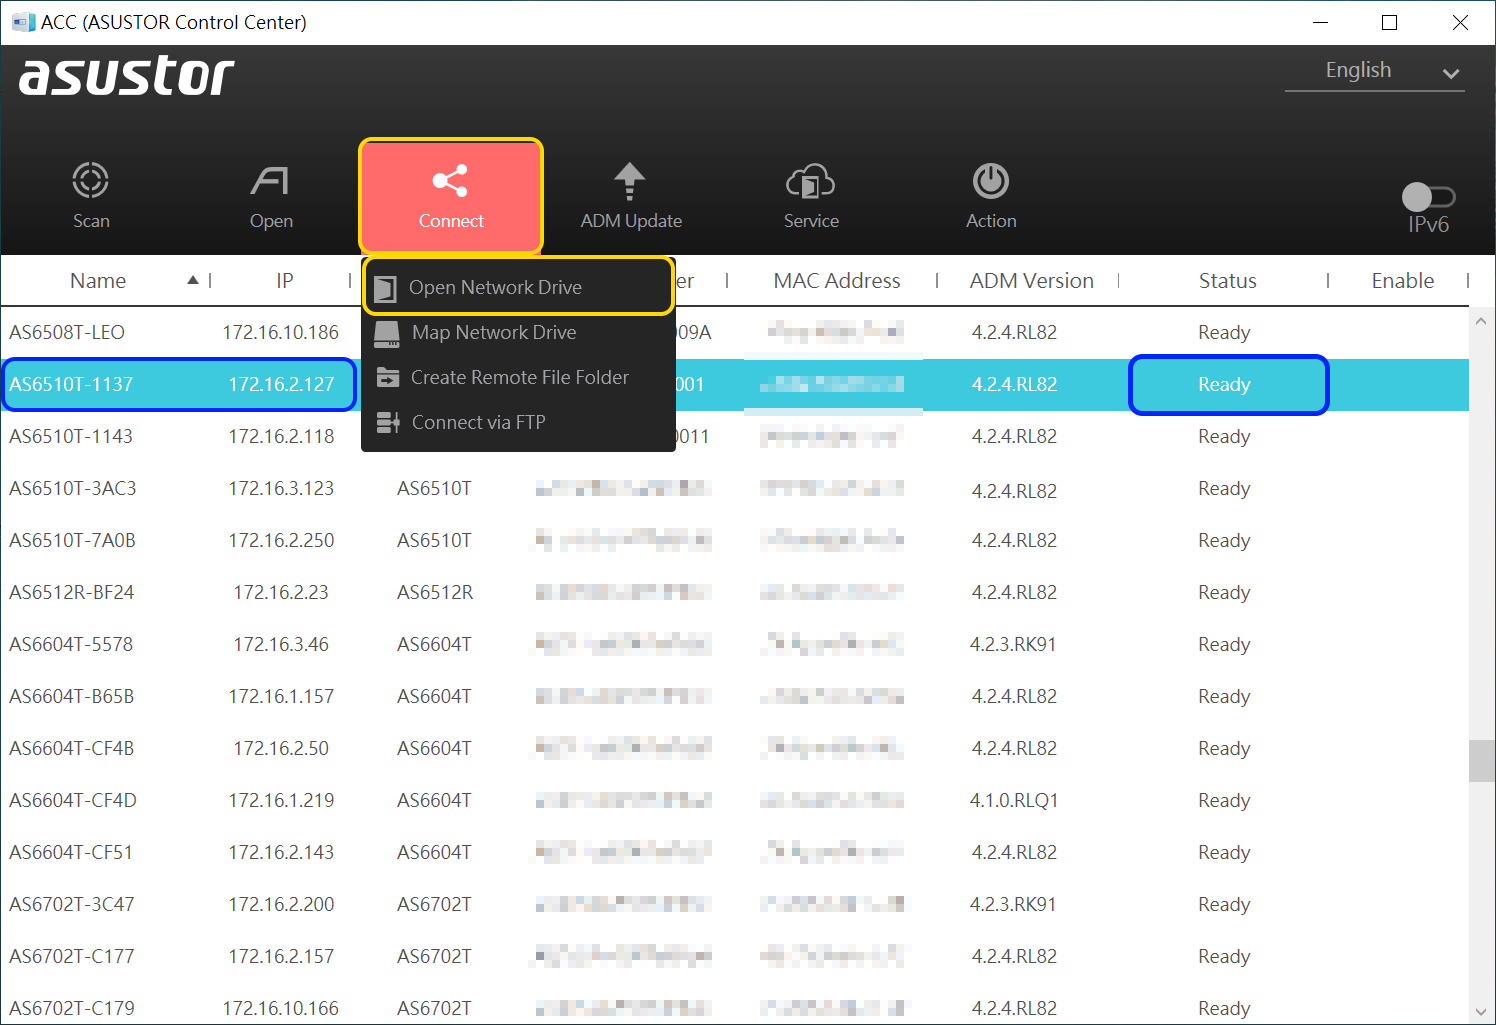
Task: Select device AS6604T-CF4D
Action: point(73,800)
